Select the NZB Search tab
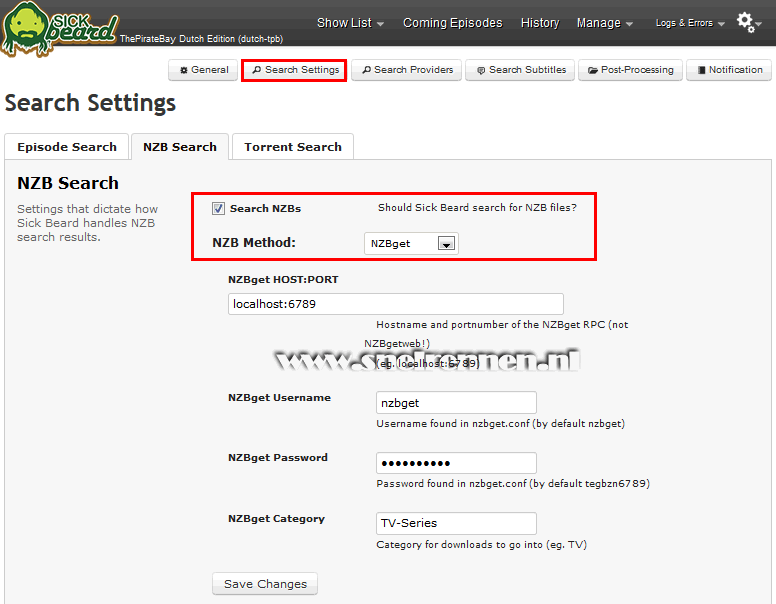 180,147
